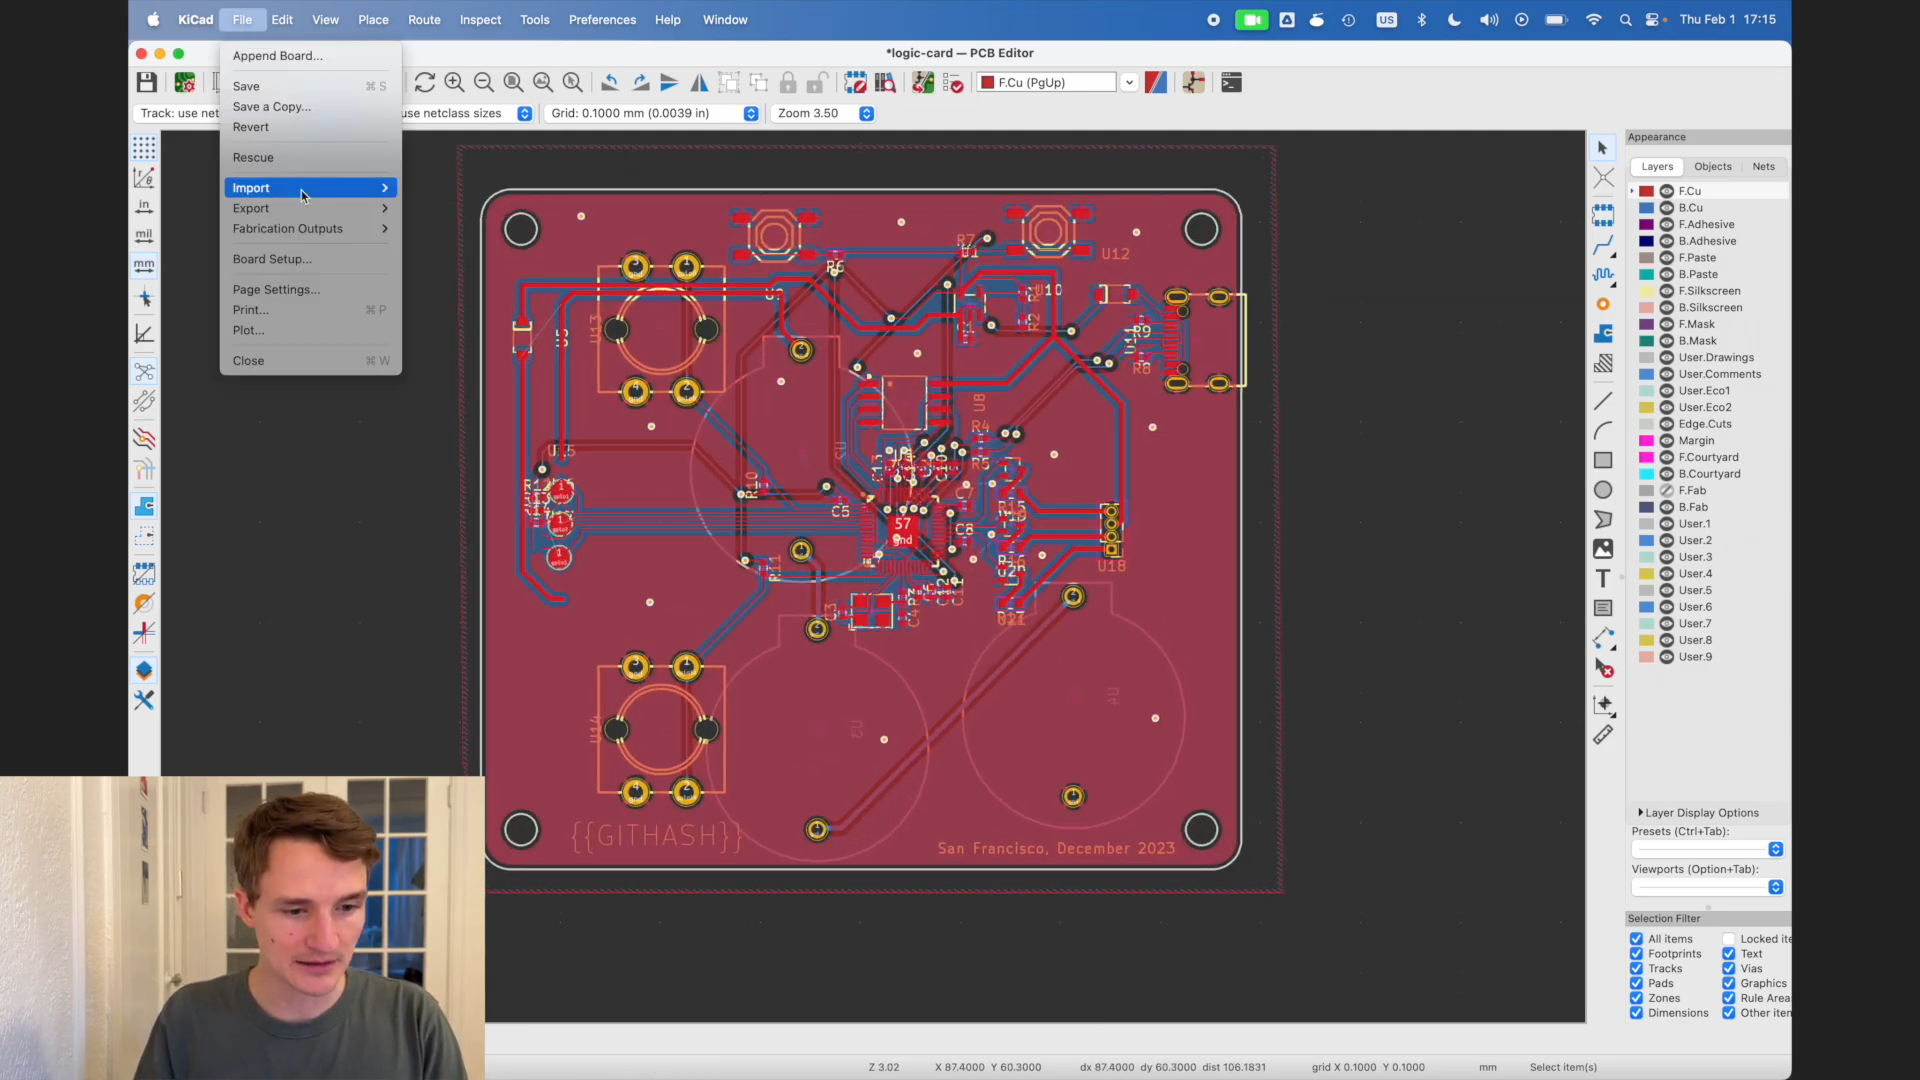Uncheck Zones selection filter
Image resolution: width=1920 pixels, height=1080 pixels.
1636,998
